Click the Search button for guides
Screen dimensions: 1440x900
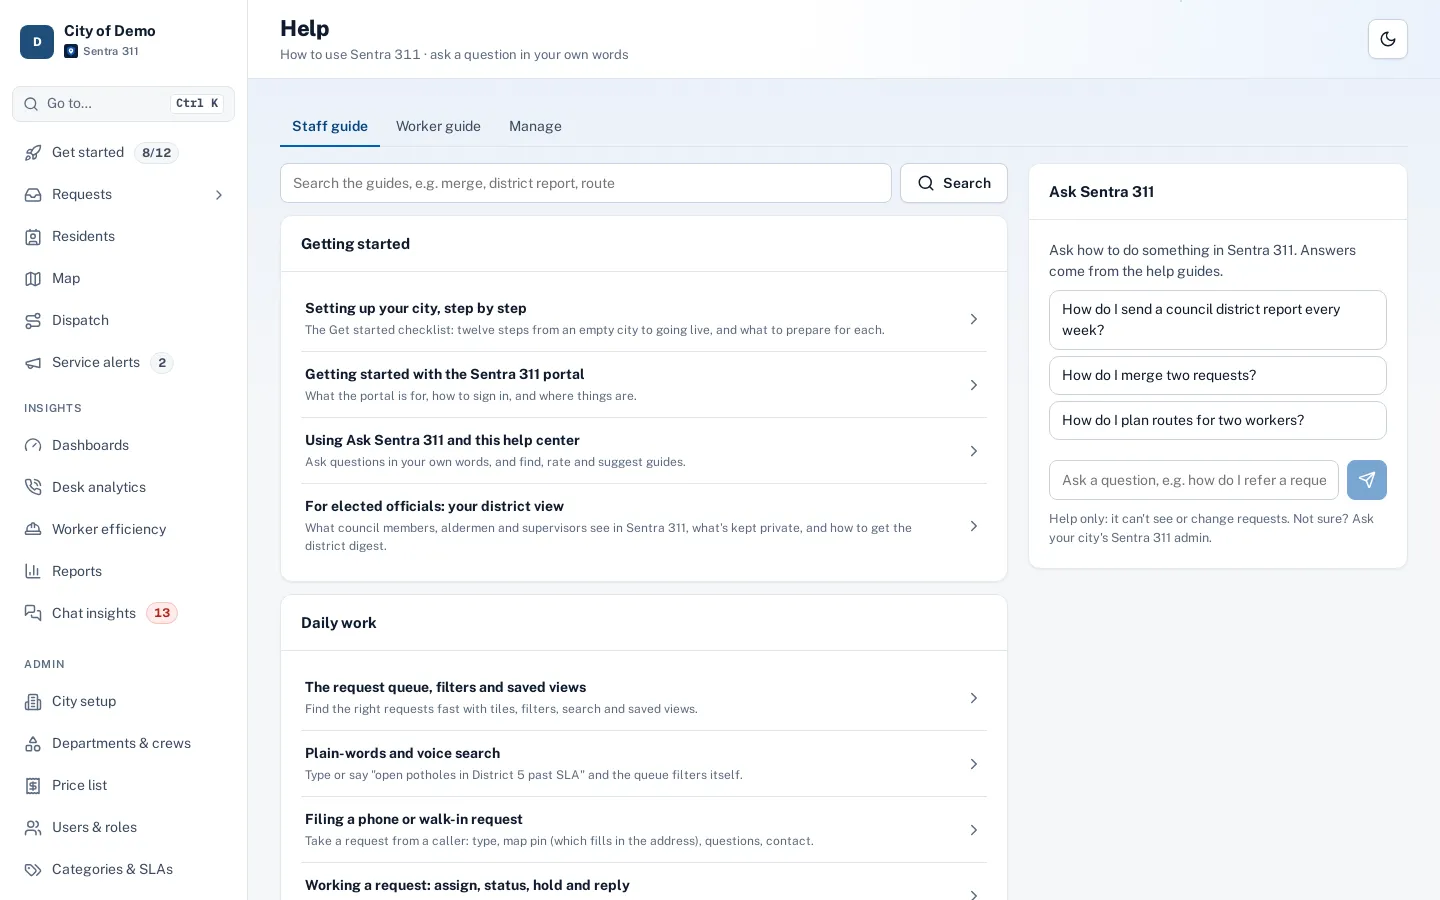954,183
